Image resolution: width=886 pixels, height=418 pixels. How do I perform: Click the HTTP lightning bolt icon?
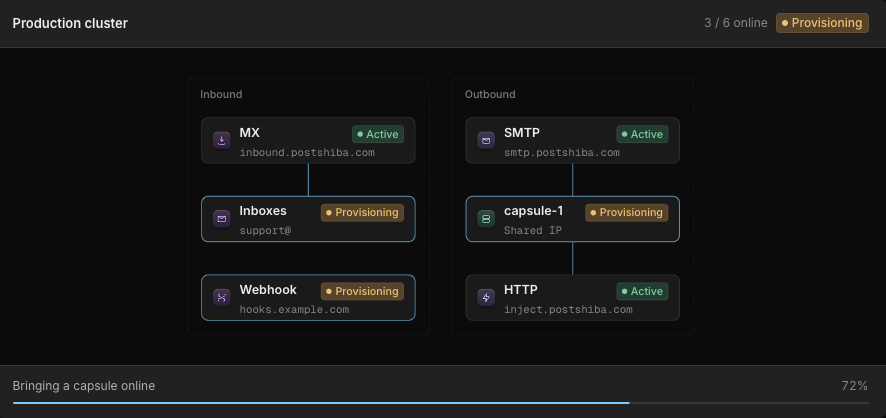coord(486,297)
